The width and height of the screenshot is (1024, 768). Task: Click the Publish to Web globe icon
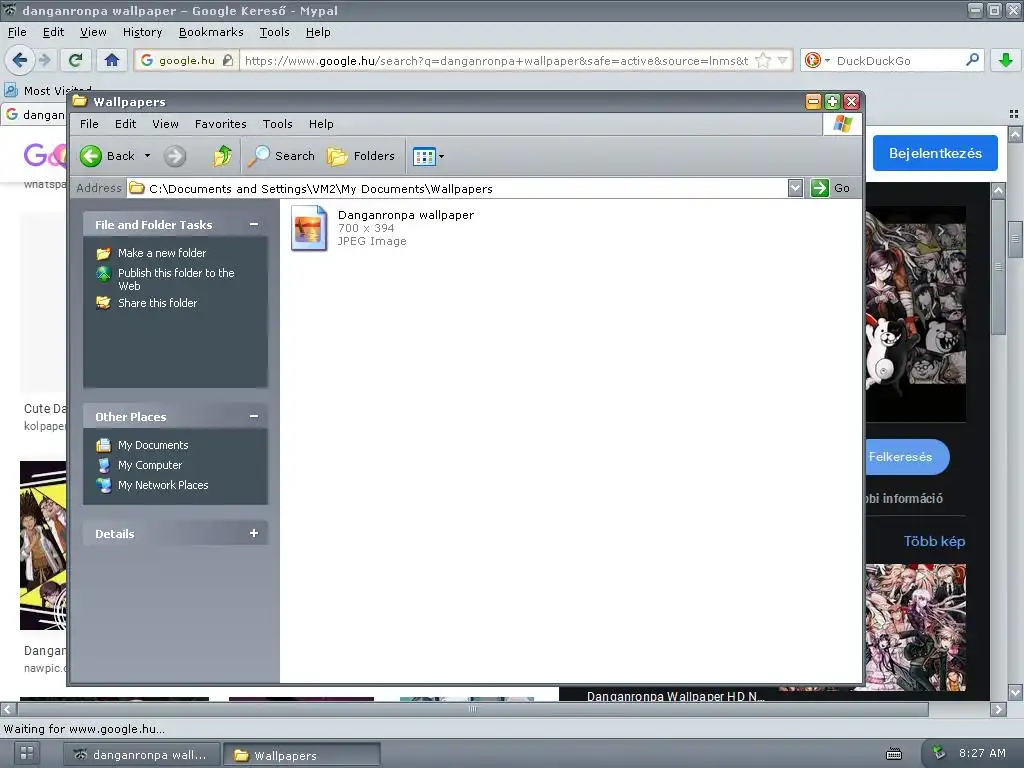pyautogui.click(x=103, y=274)
